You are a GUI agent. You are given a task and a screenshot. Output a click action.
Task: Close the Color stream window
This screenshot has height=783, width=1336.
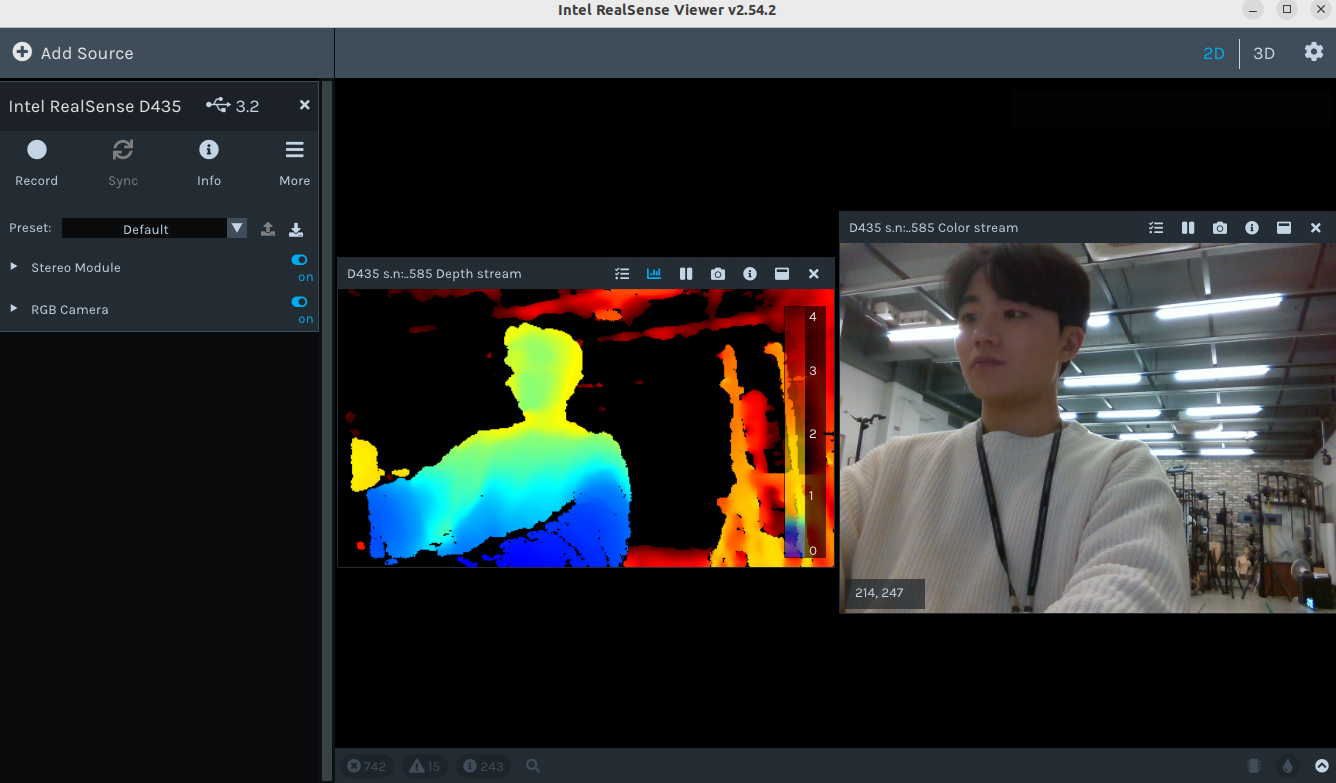[x=1316, y=227]
